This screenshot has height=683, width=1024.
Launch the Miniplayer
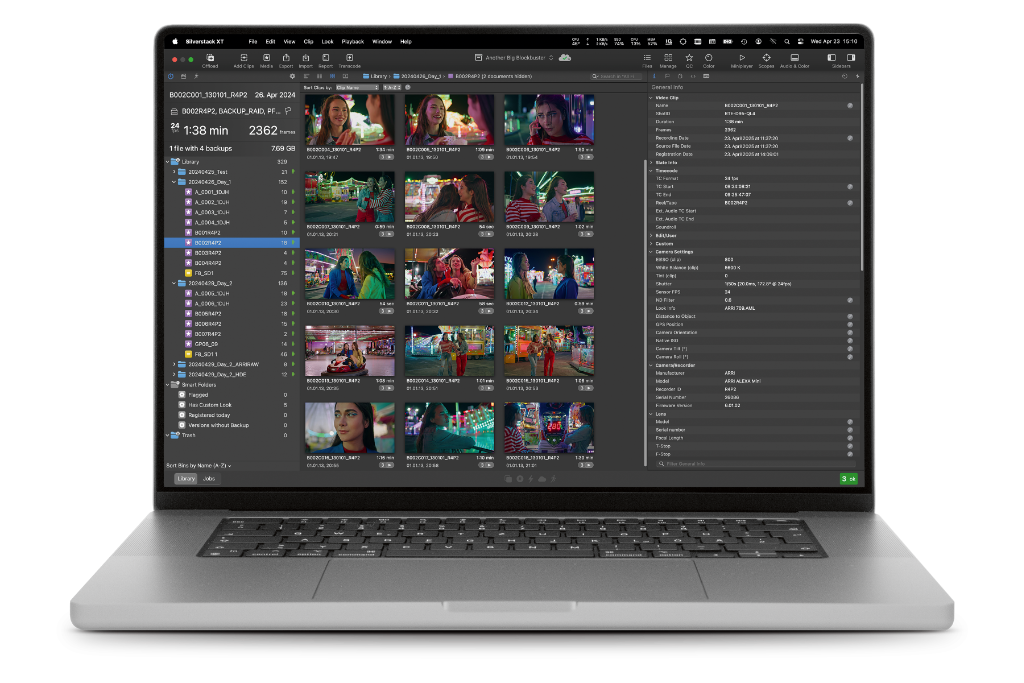(742, 60)
